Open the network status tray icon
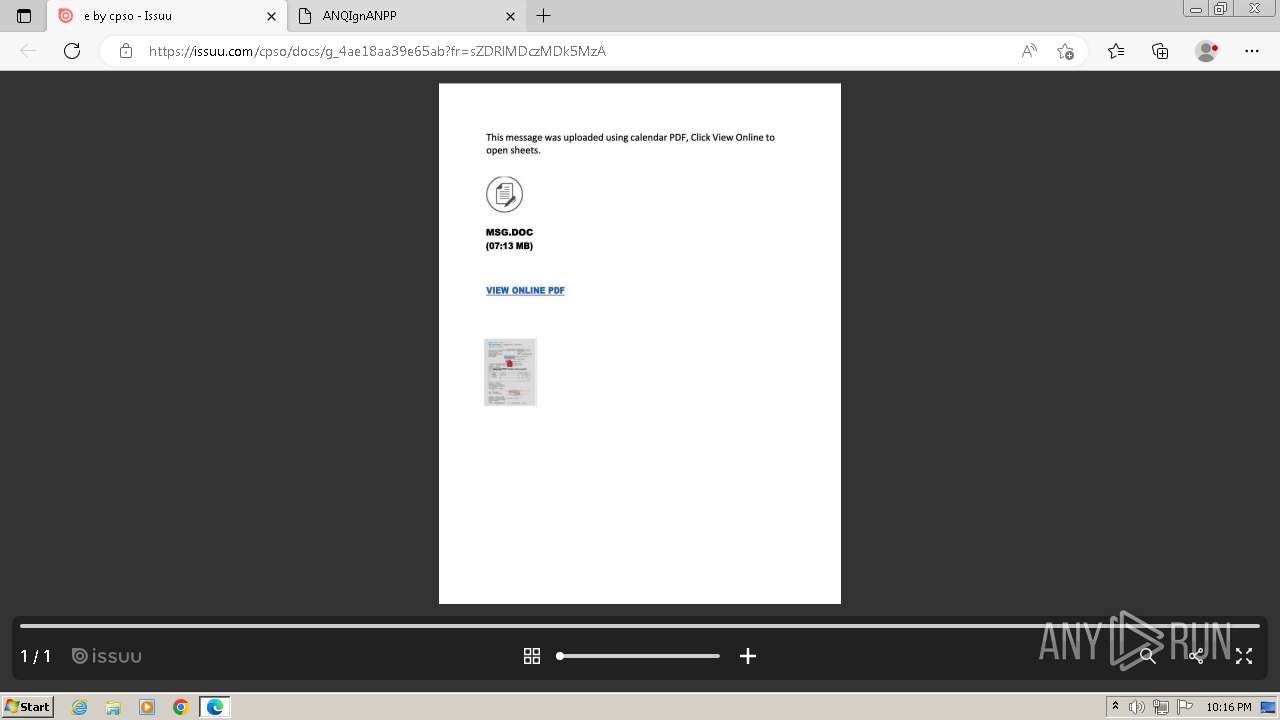Viewport: 1280px width, 720px height. click(x=1161, y=707)
